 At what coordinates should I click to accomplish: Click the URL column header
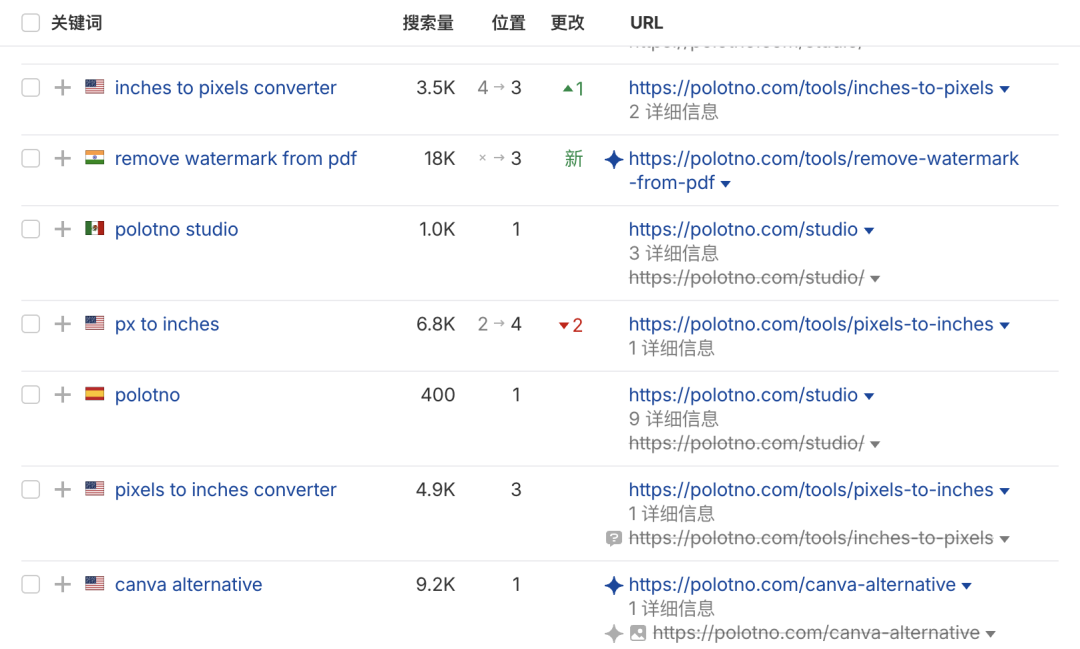click(x=646, y=23)
